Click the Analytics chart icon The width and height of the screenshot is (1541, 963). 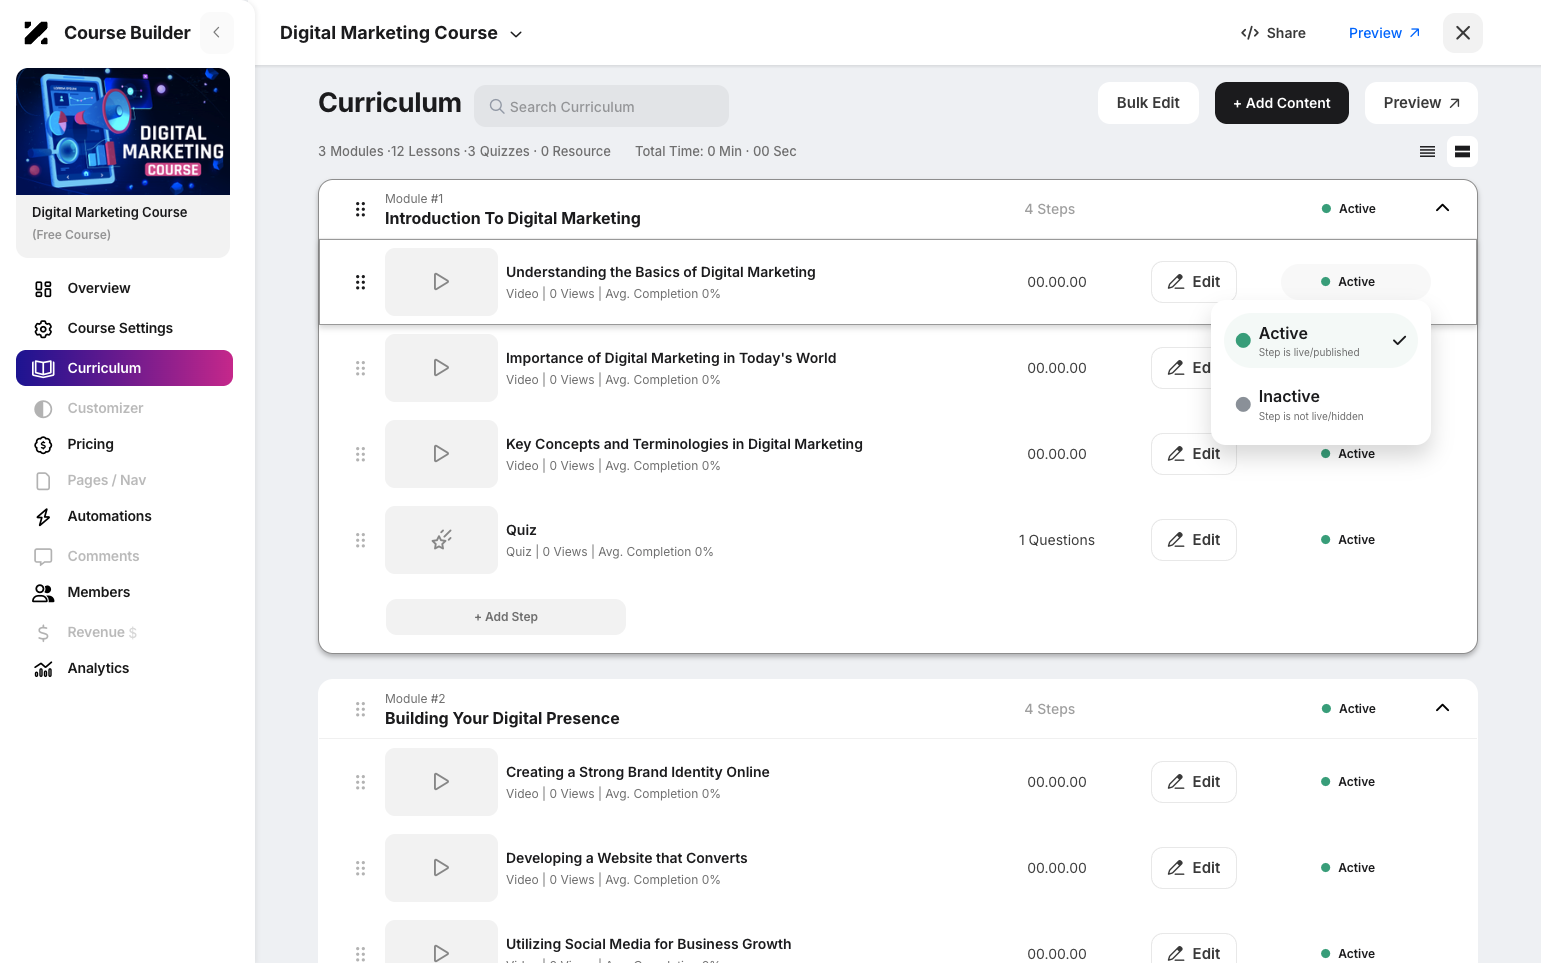tap(43, 669)
